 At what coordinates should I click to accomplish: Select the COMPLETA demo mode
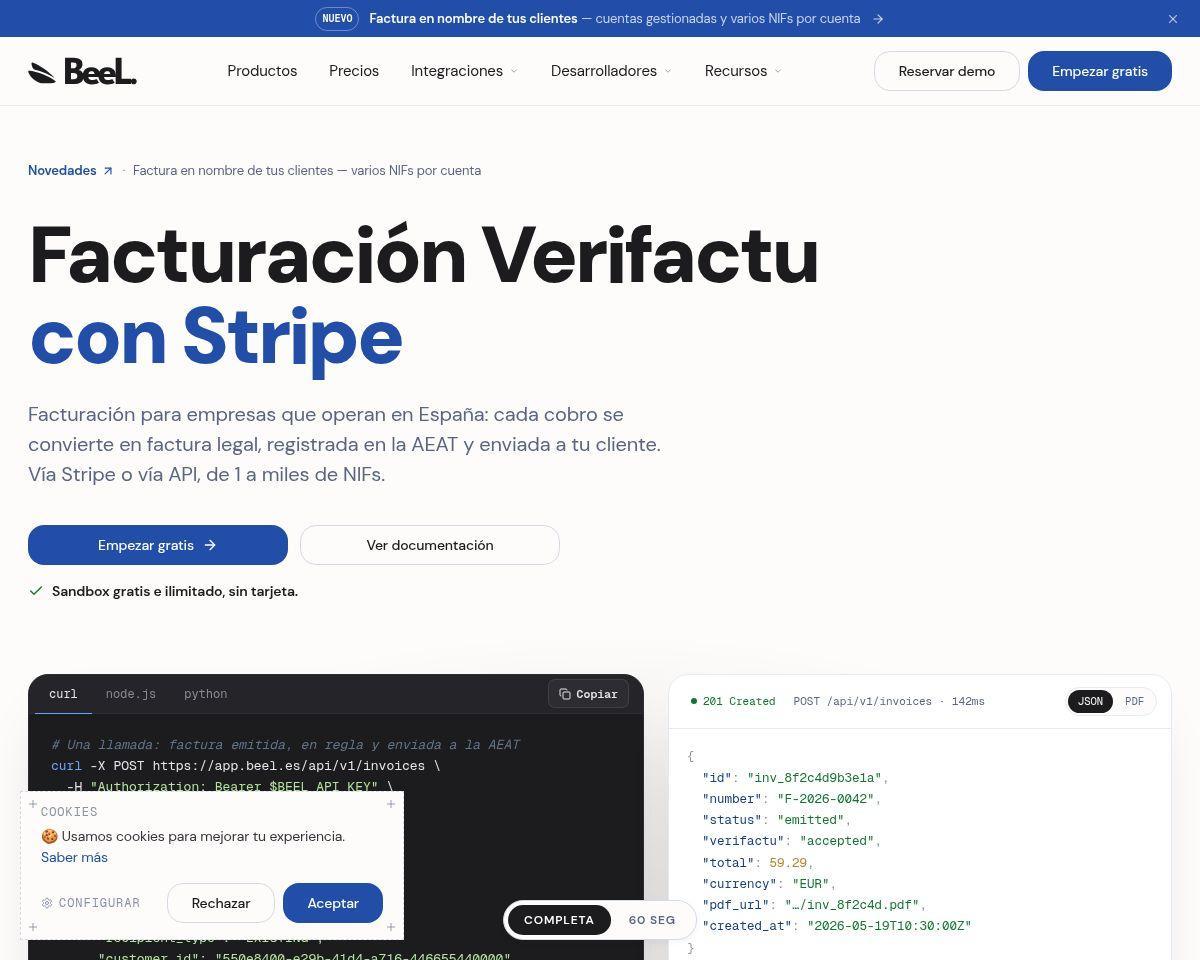point(559,920)
